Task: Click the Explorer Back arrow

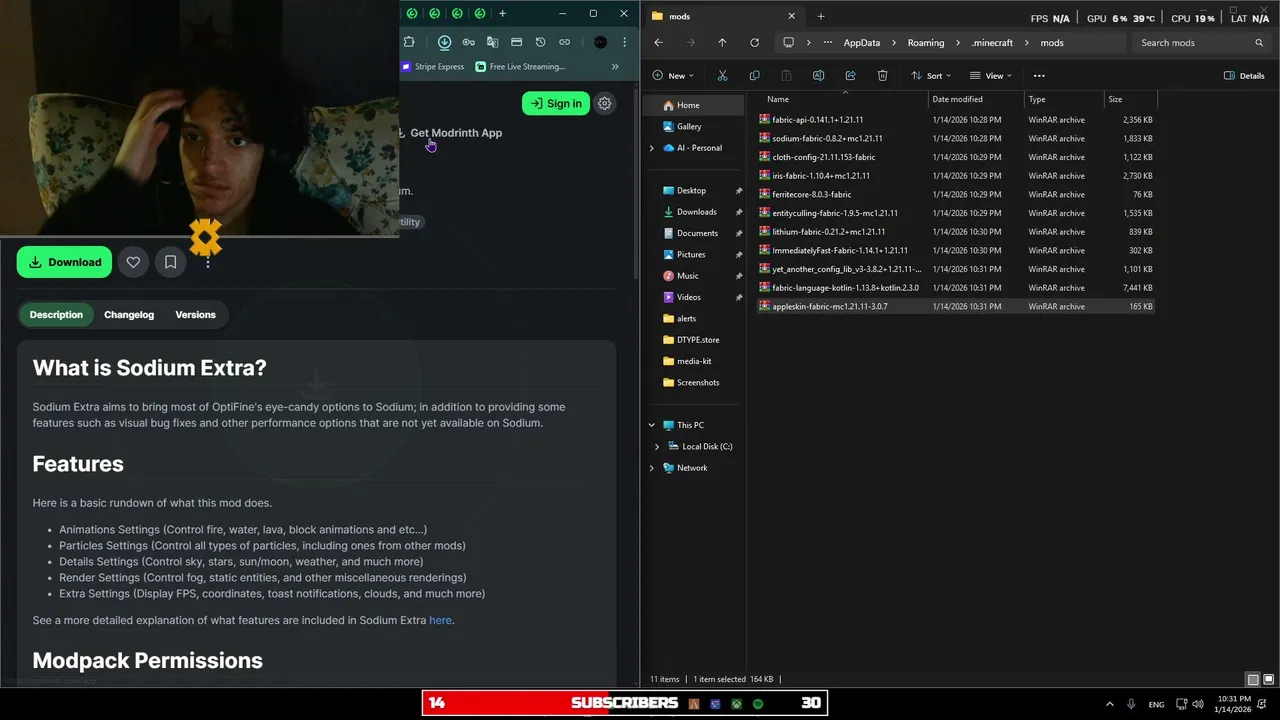Action: 658,43
